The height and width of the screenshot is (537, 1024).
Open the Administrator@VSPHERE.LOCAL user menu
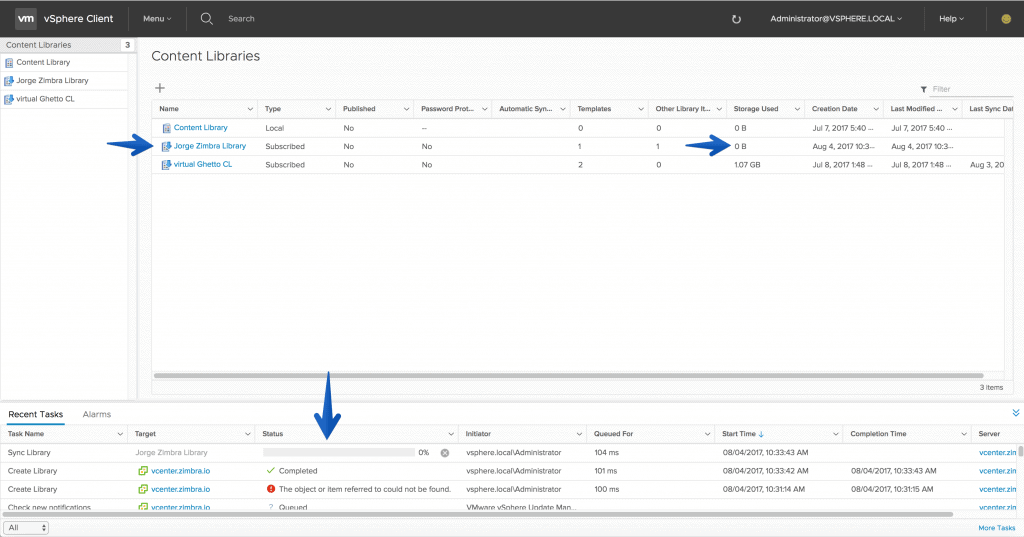click(x=835, y=19)
